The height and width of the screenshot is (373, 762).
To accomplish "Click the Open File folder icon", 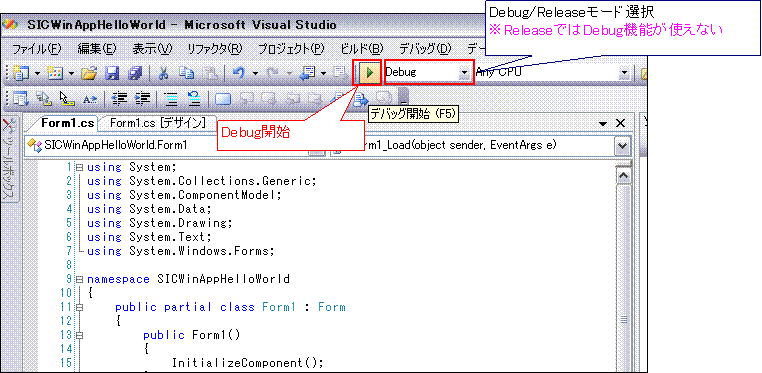I will [x=89, y=73].
